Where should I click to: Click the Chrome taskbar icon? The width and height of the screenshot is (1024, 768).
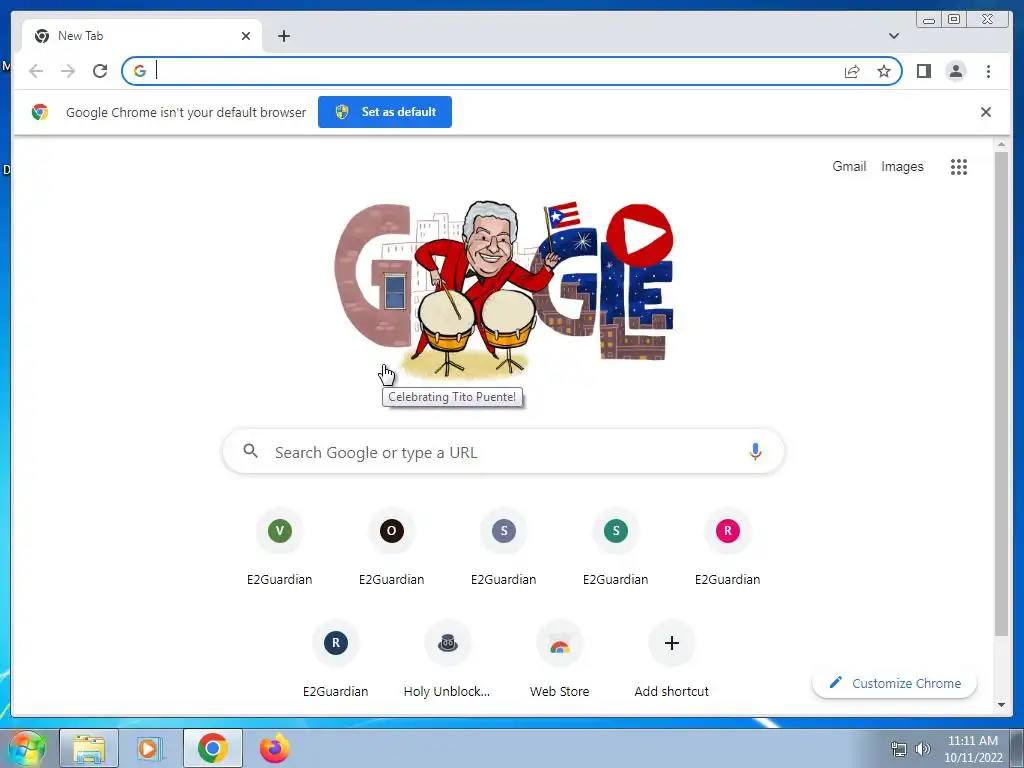pyautogui.click(x=213, y=748)
